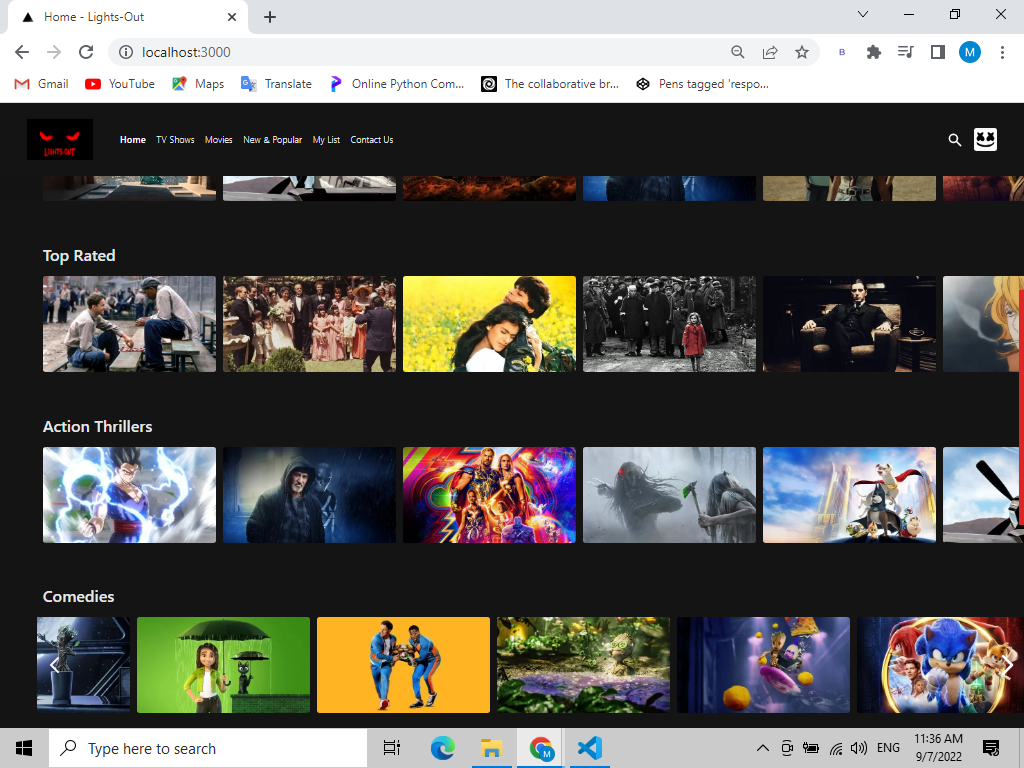This screenshot has width=1024, height=768.
Task: Click the marshmallow profile avatar
Action: click(x=985, y=140)
